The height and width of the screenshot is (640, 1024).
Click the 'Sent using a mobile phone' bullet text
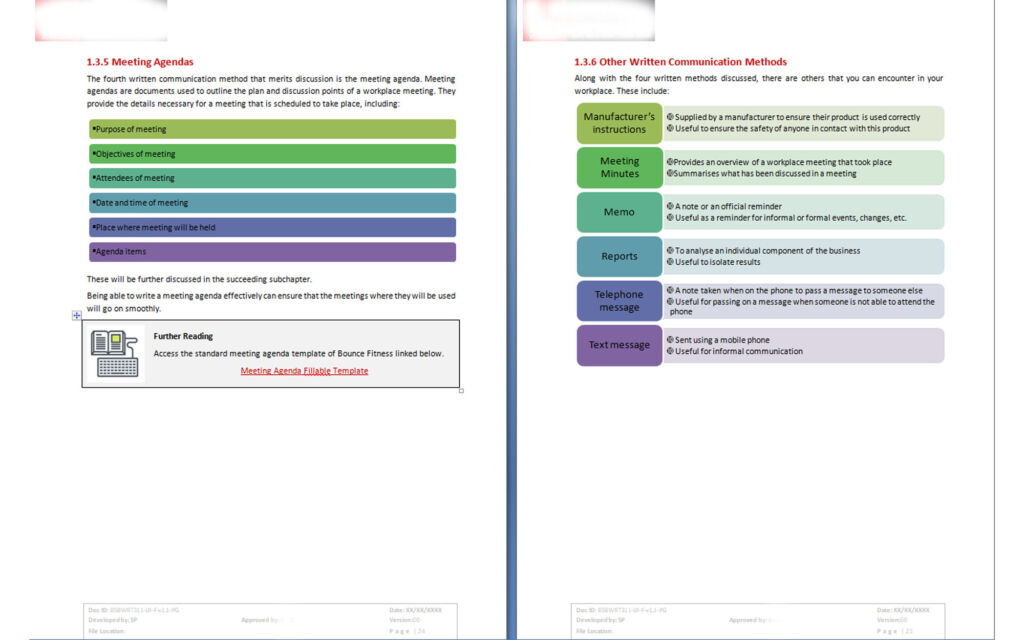[722, 340]
